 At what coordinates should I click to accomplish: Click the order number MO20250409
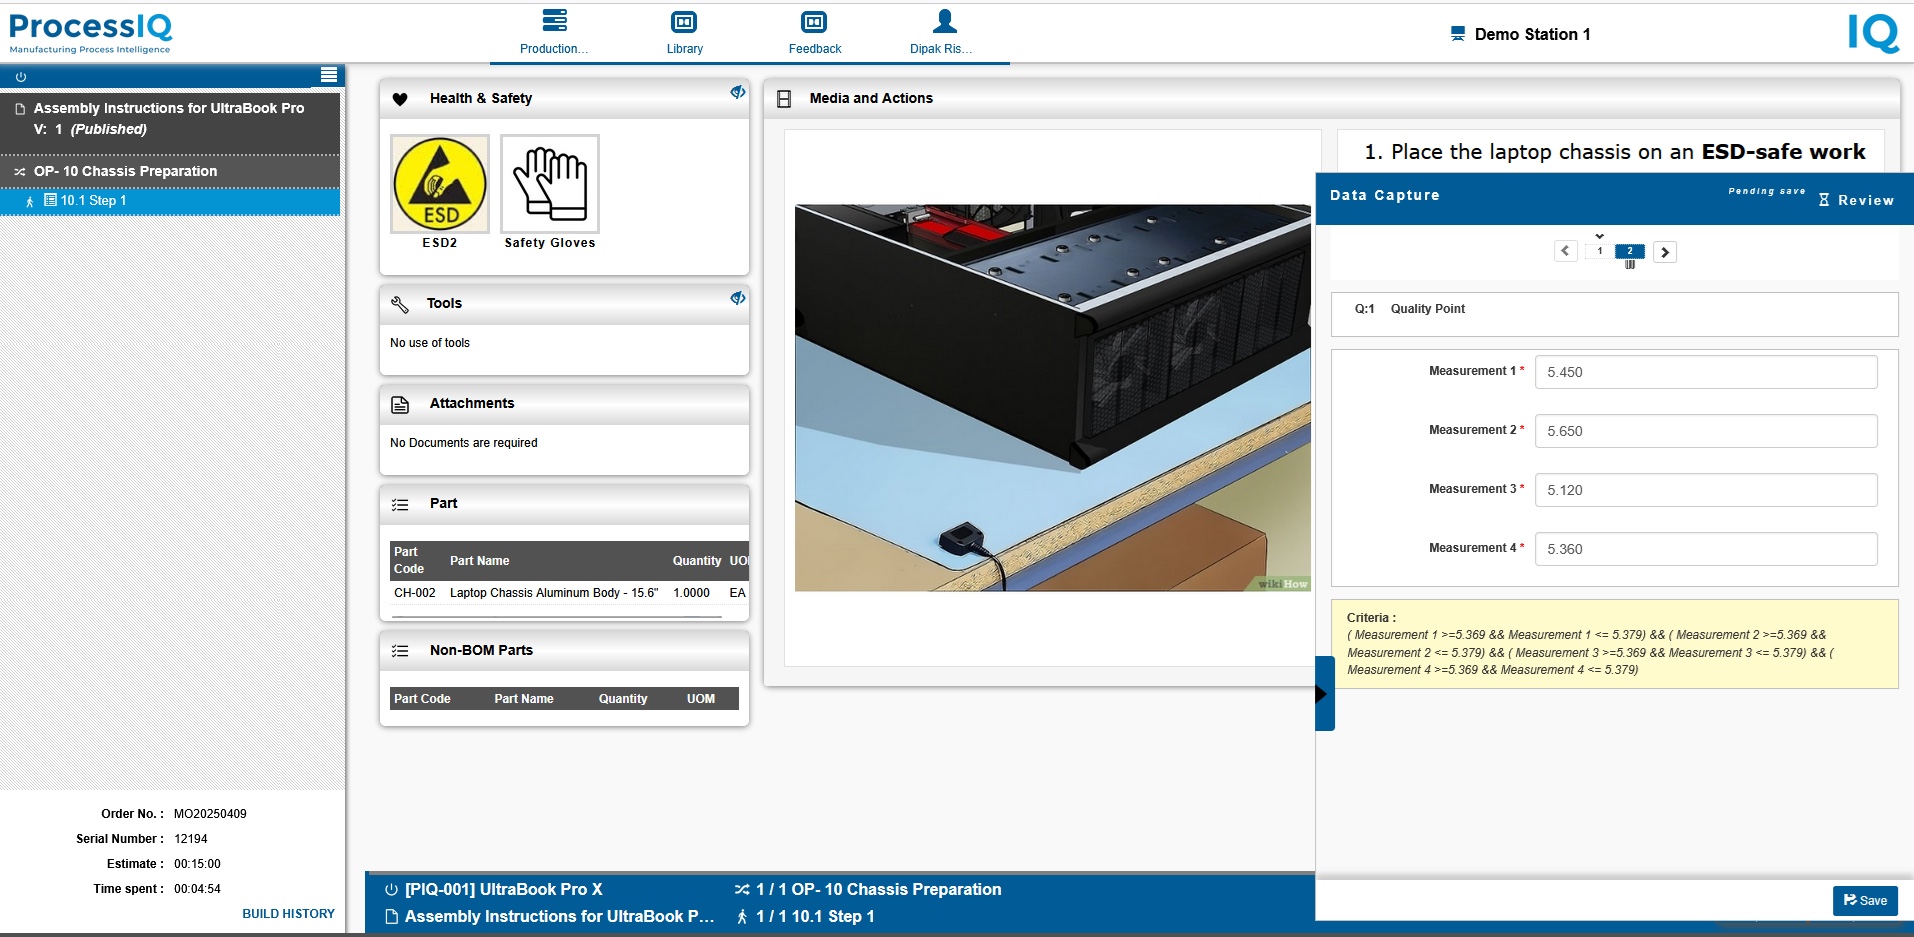(210, 814)
